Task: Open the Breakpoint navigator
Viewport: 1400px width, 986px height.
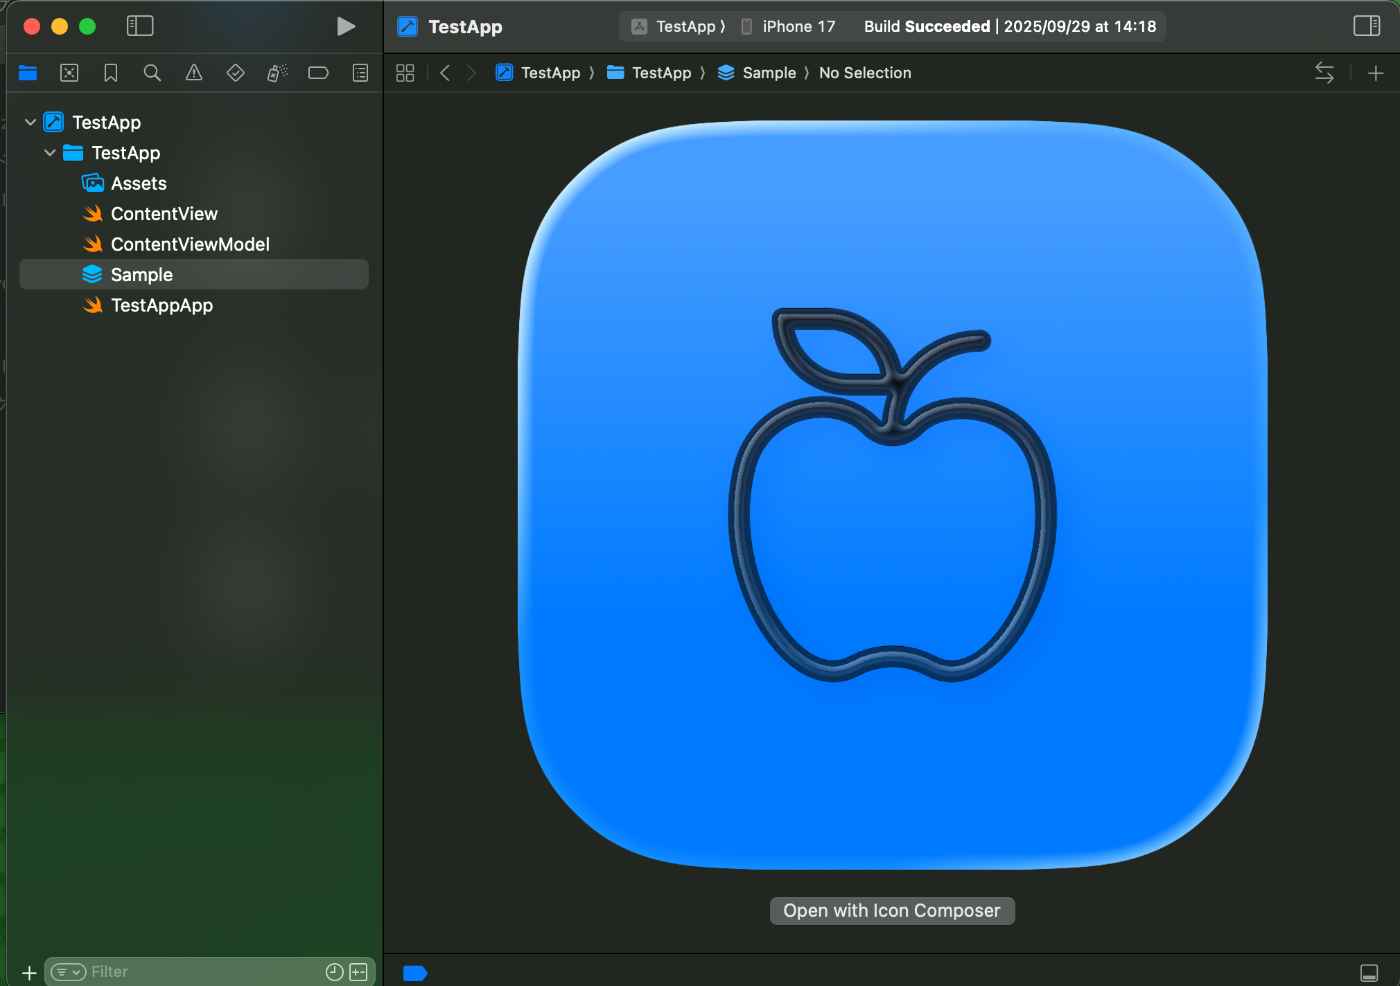Action: point(319,73)
